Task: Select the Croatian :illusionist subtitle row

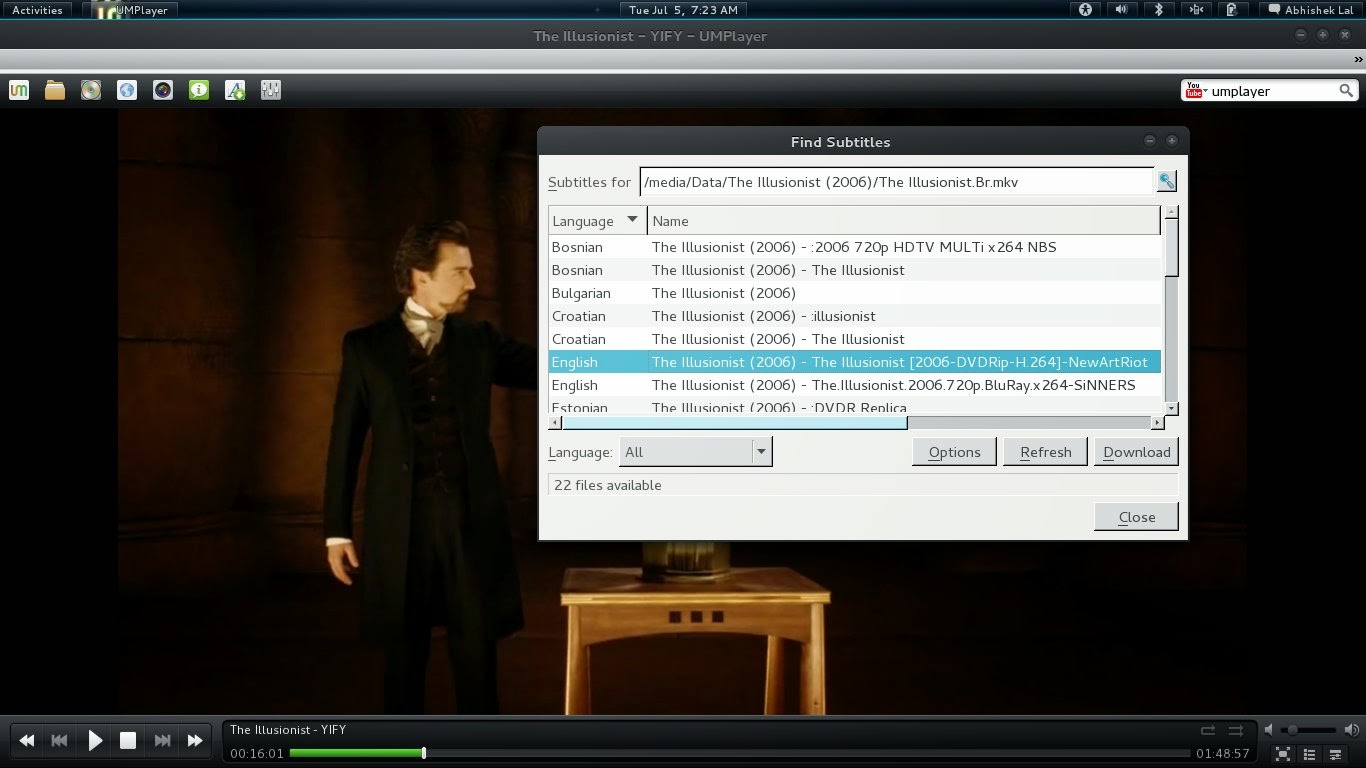Action: [x=854, y=316]
